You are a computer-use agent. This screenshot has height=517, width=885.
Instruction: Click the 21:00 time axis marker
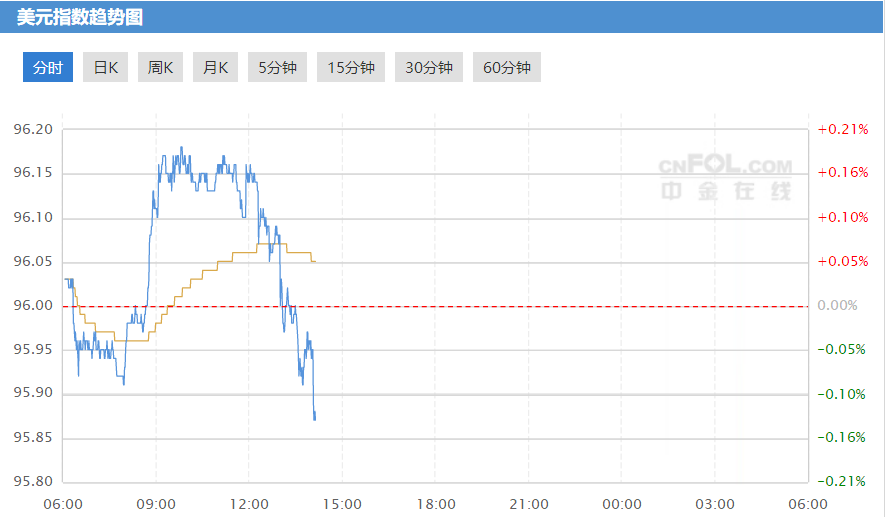(528, 503)
